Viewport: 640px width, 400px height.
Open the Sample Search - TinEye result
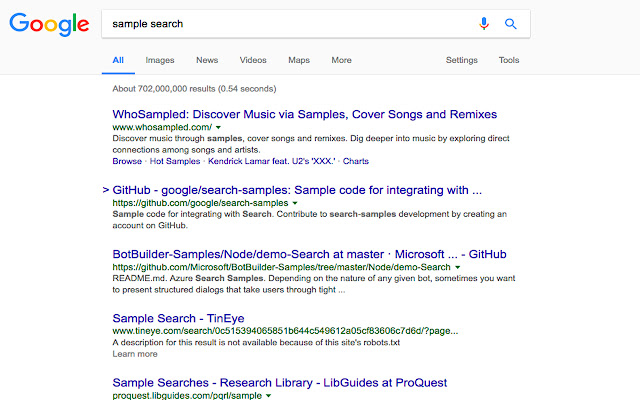(x=178, y=318)
